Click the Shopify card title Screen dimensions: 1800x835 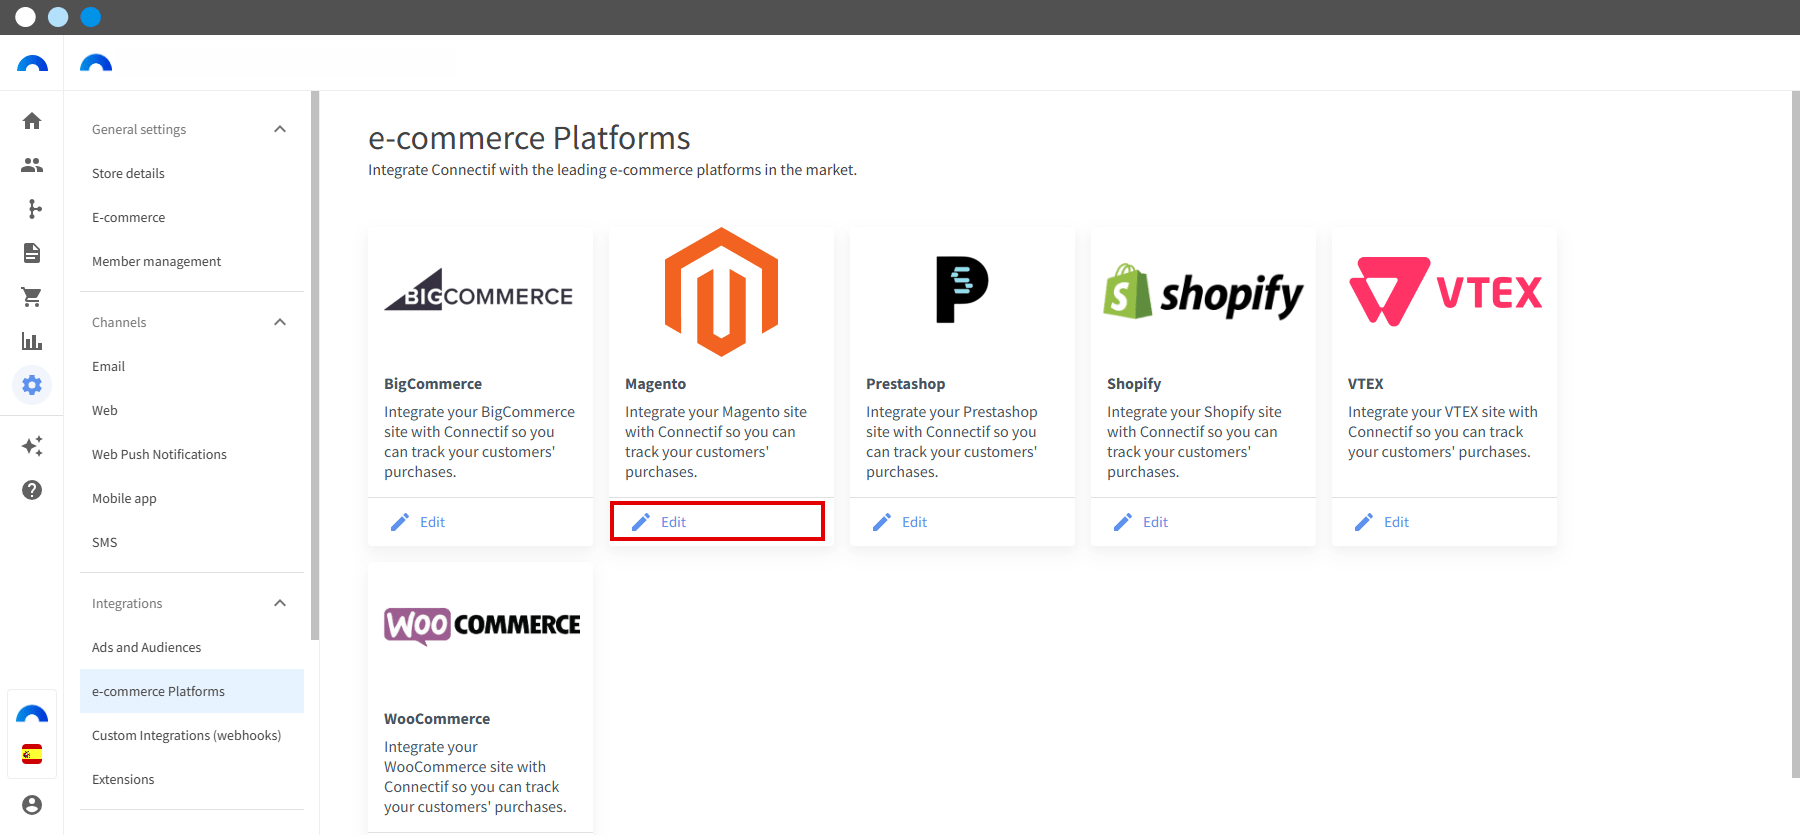1134,384
